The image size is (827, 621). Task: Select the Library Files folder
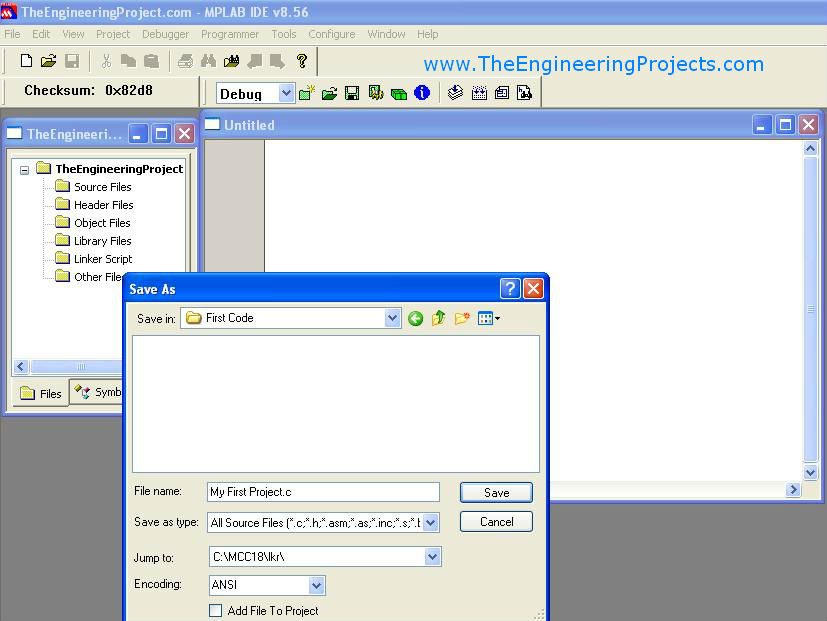(x=93, y=241)
